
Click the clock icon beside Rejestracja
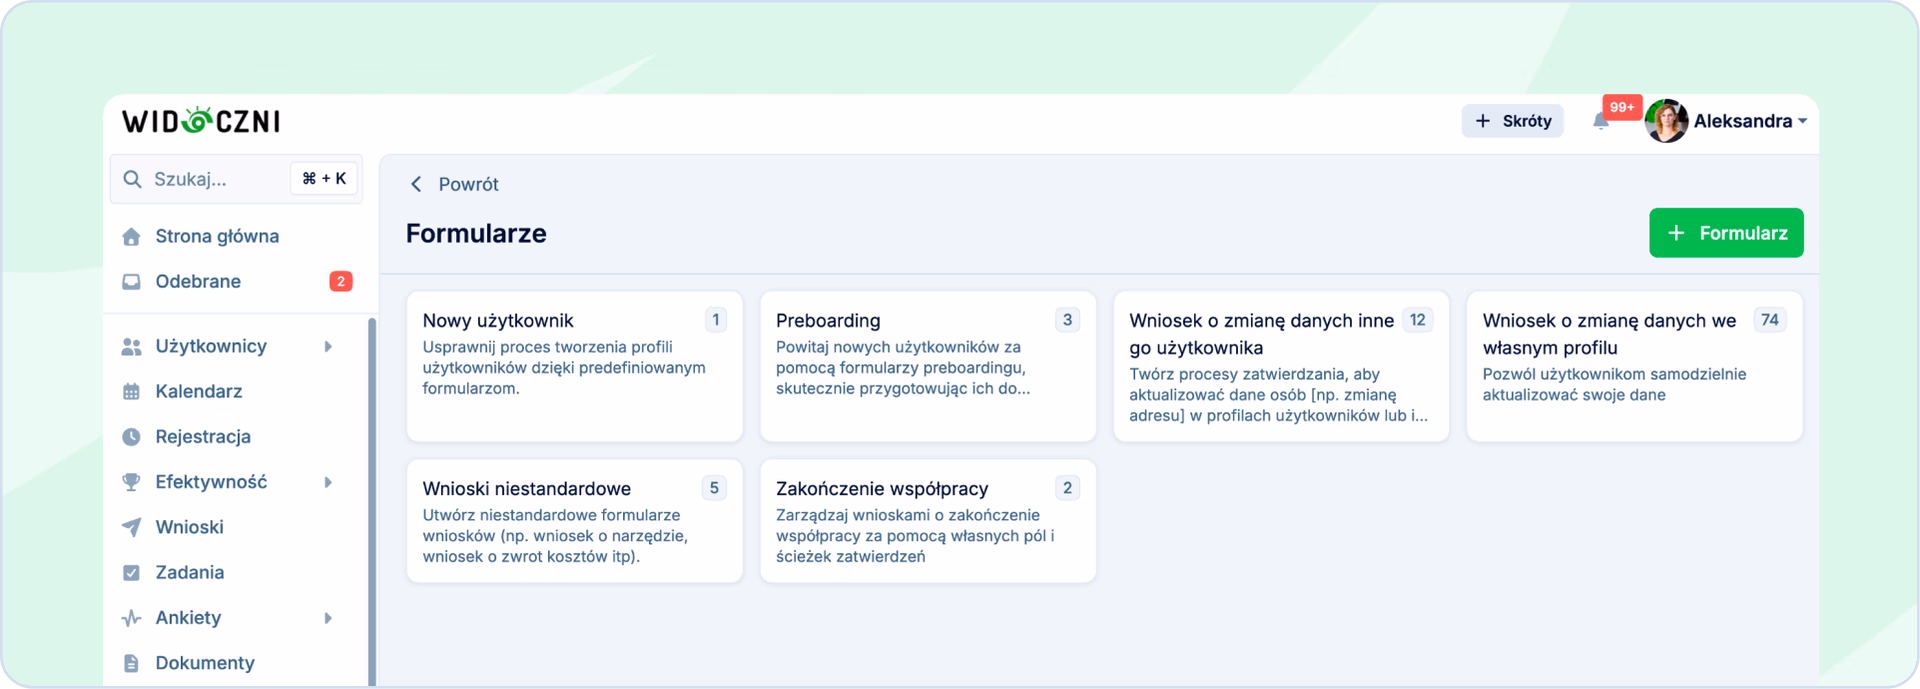(x=131, y=437)
